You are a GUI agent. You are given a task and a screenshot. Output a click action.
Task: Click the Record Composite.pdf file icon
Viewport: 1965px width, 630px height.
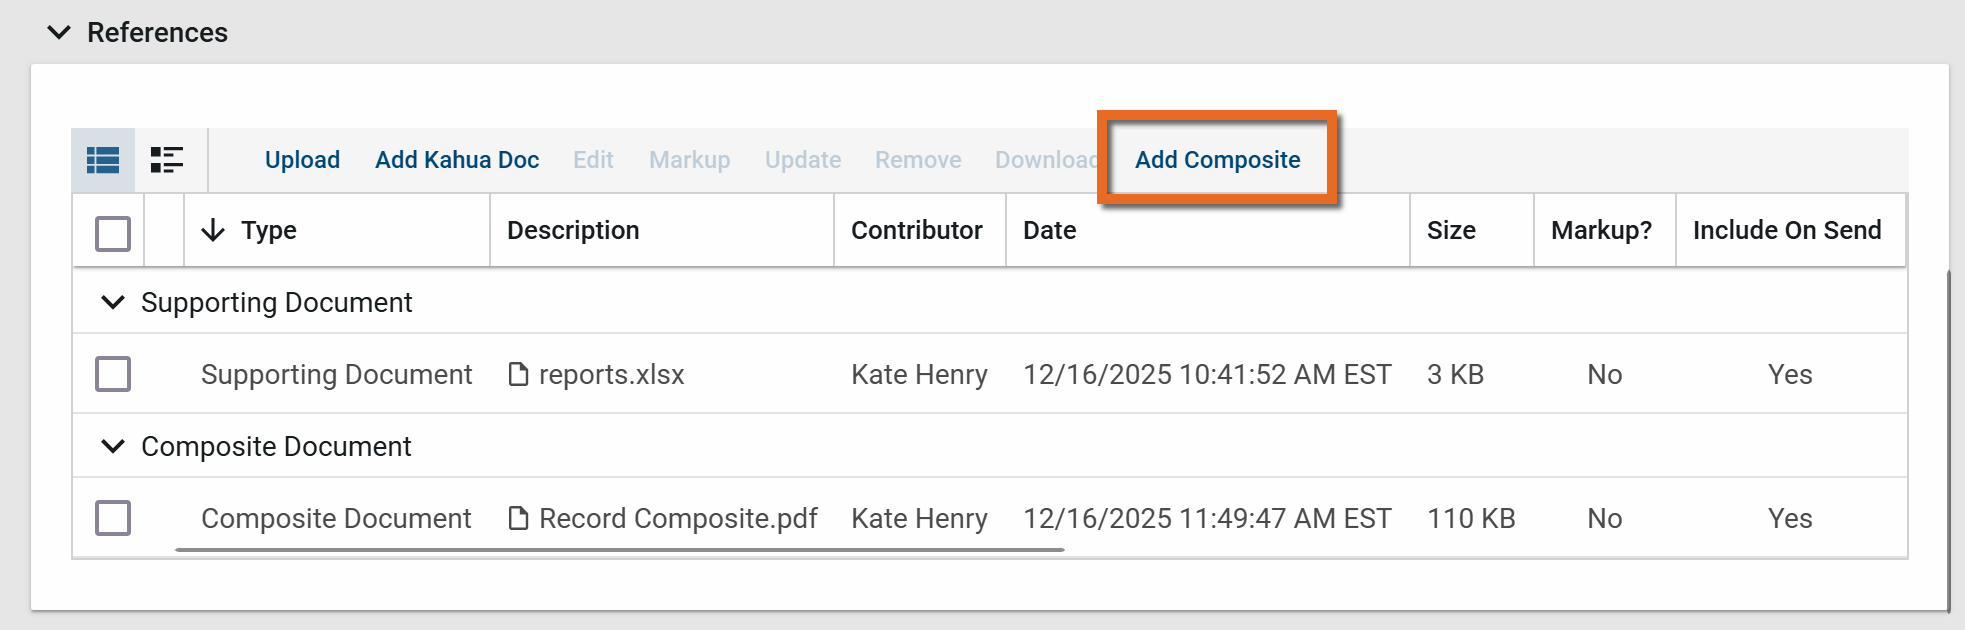[x=518, y=519]
